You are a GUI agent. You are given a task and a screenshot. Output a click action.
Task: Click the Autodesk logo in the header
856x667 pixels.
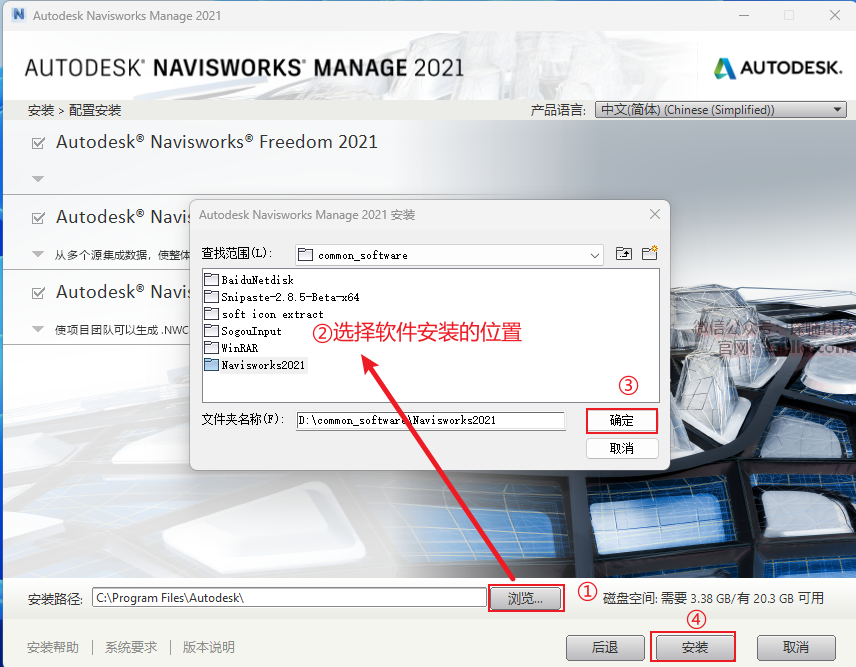tap(778, 68)
